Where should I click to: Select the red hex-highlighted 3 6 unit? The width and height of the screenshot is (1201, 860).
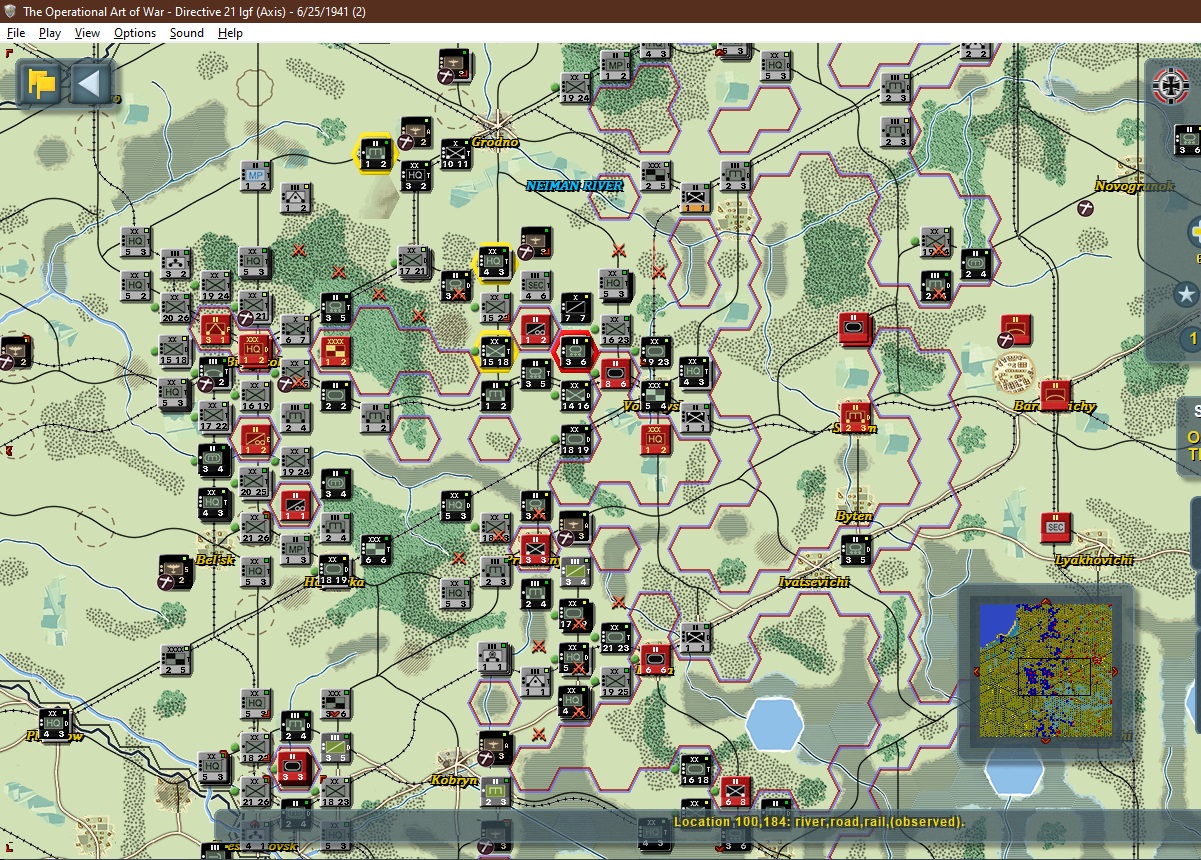tap(575, 351)
